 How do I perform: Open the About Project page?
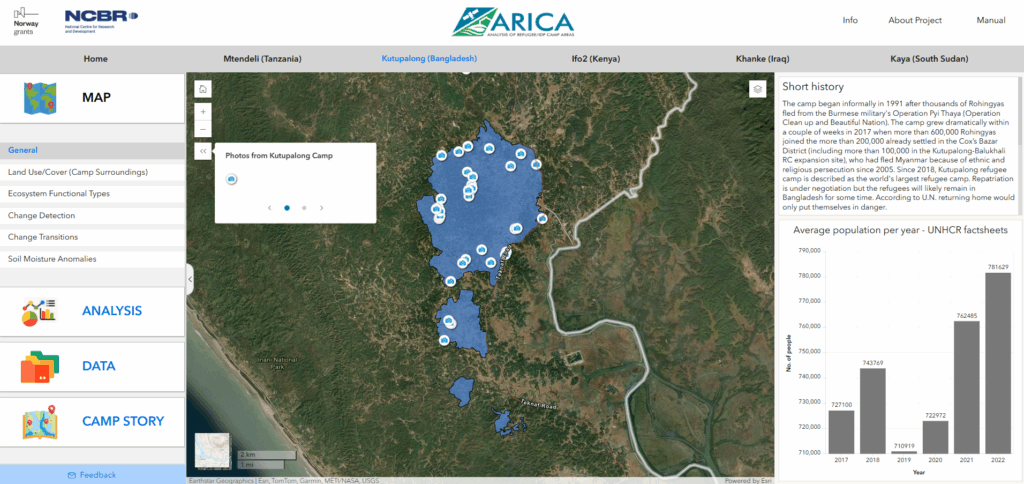(915, 20)
